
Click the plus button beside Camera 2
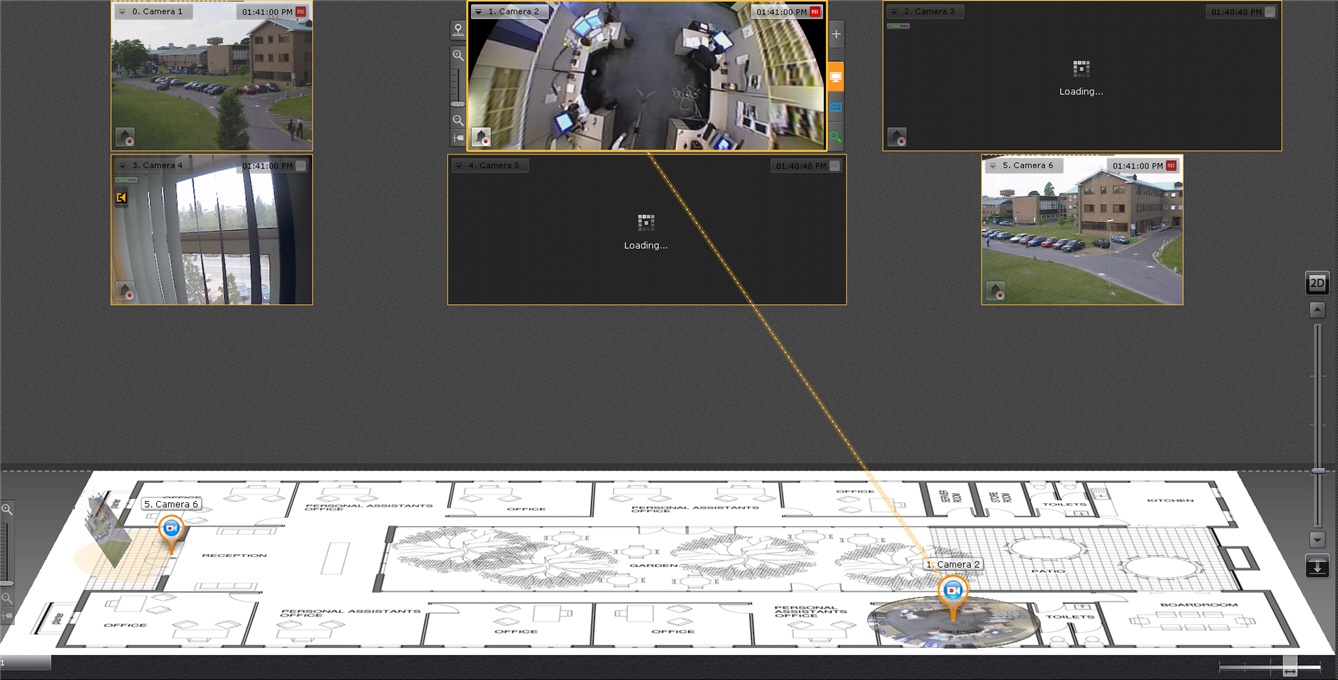836,34
